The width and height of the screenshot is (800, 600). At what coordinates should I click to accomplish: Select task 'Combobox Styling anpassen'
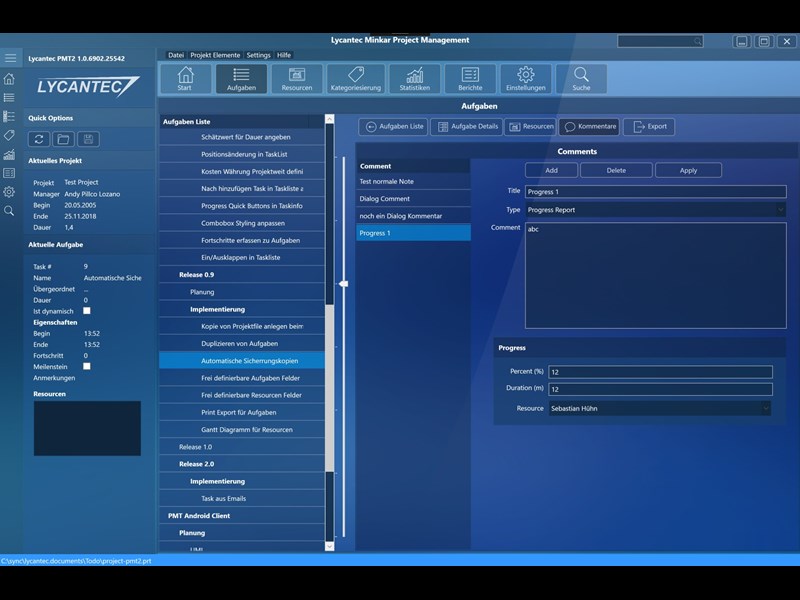pos(242,223)
